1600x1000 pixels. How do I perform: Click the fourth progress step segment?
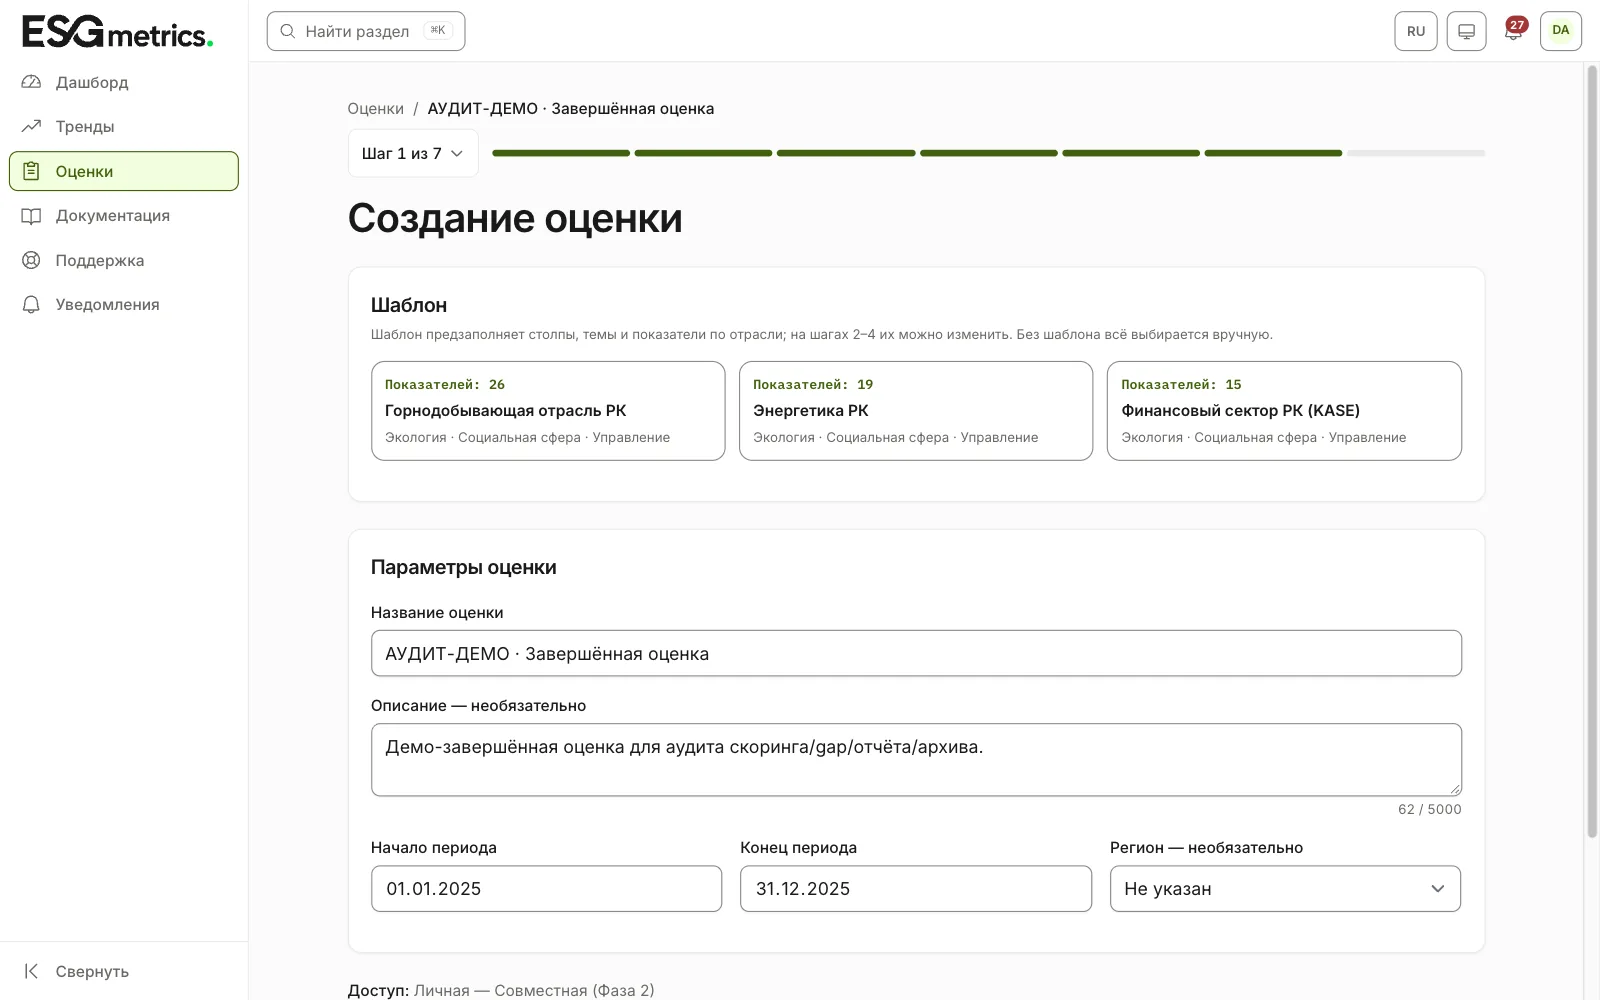[989, 153]
